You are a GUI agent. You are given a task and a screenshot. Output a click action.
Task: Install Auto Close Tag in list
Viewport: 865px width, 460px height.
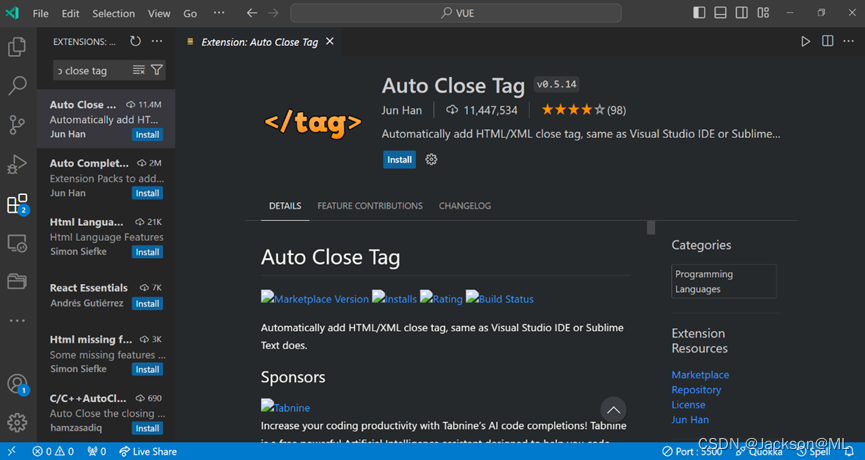(147, 135)
